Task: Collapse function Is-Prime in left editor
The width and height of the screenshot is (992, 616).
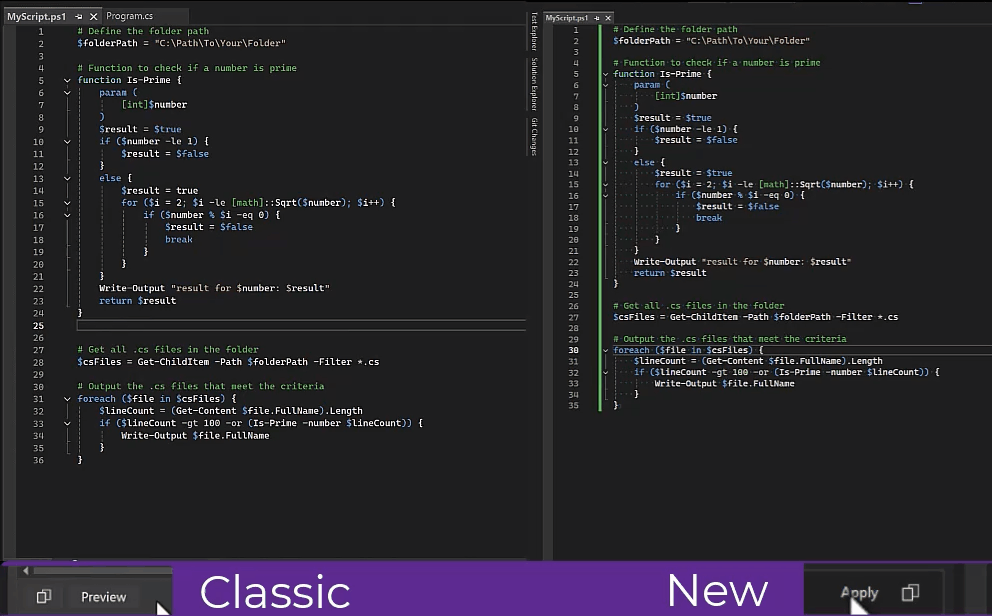Action: tap(67, 81)
